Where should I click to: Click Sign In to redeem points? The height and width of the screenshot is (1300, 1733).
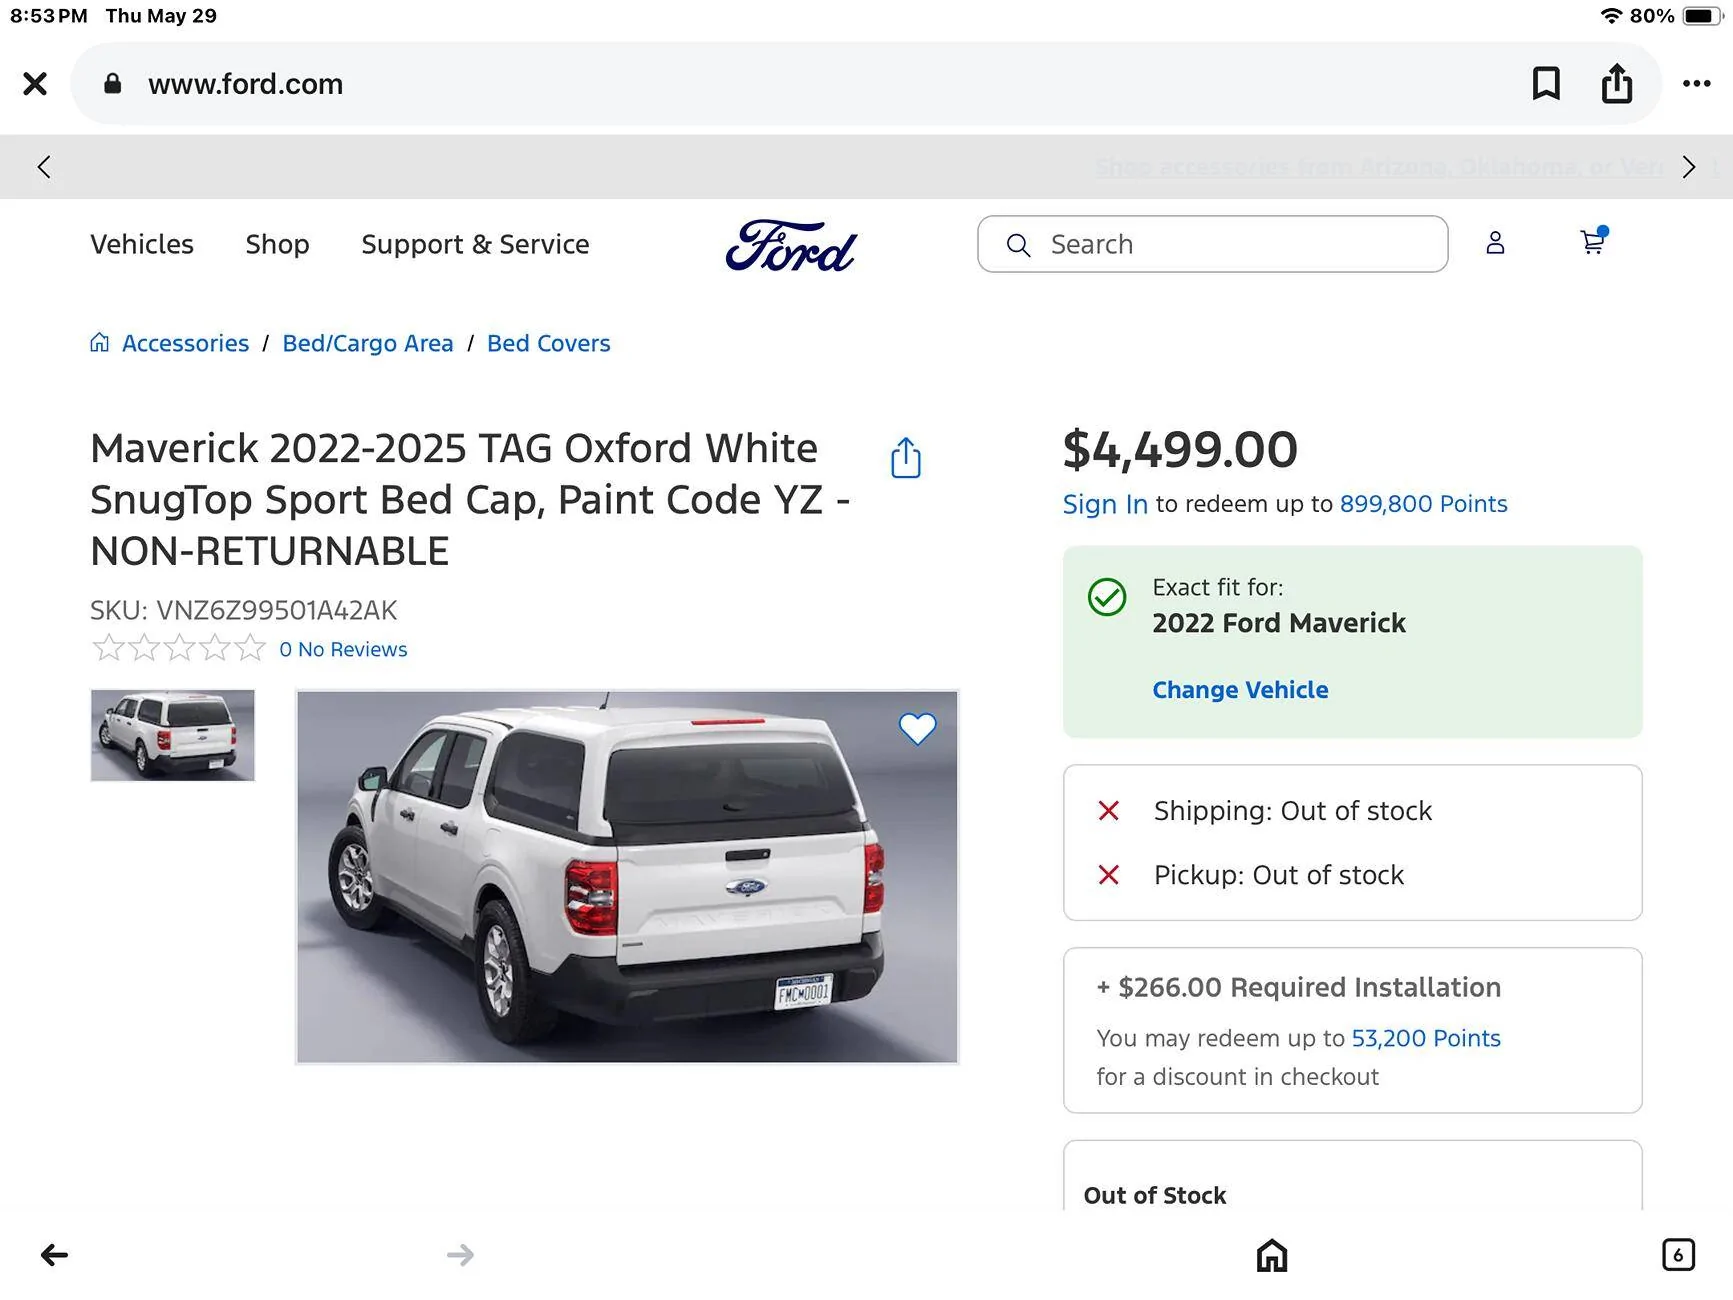click(1105, 504)
